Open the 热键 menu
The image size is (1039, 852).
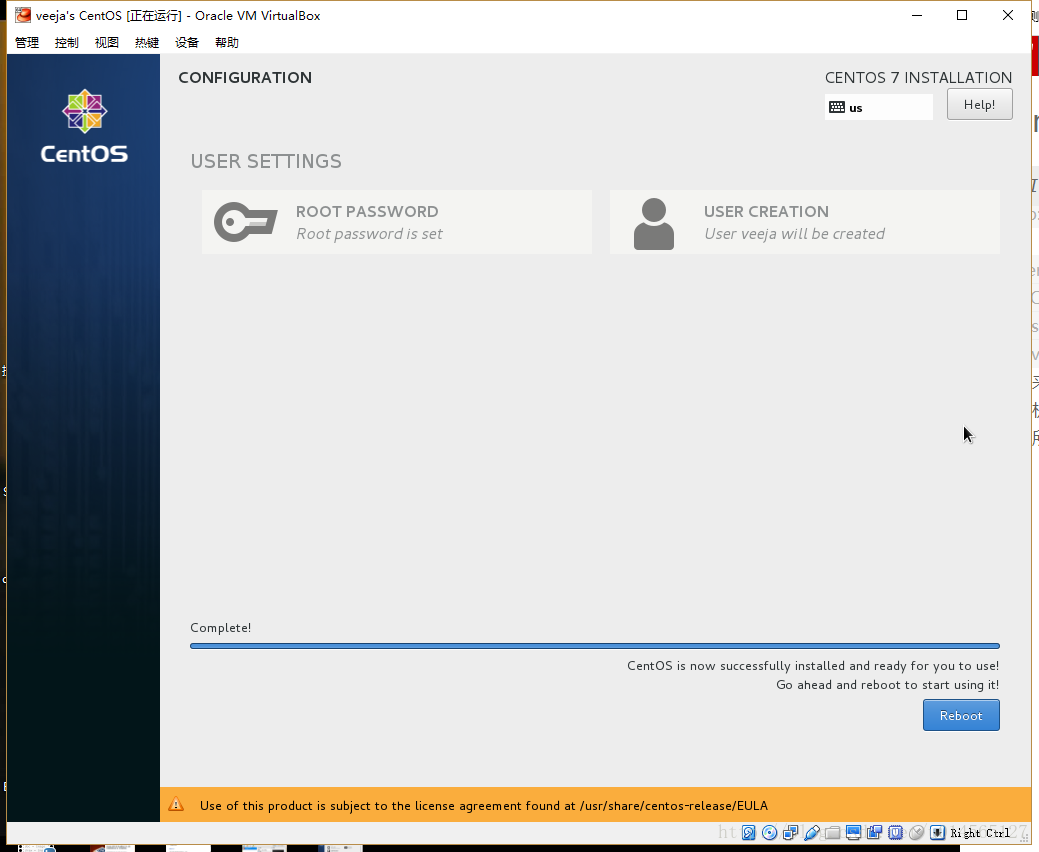coord(147,42)
